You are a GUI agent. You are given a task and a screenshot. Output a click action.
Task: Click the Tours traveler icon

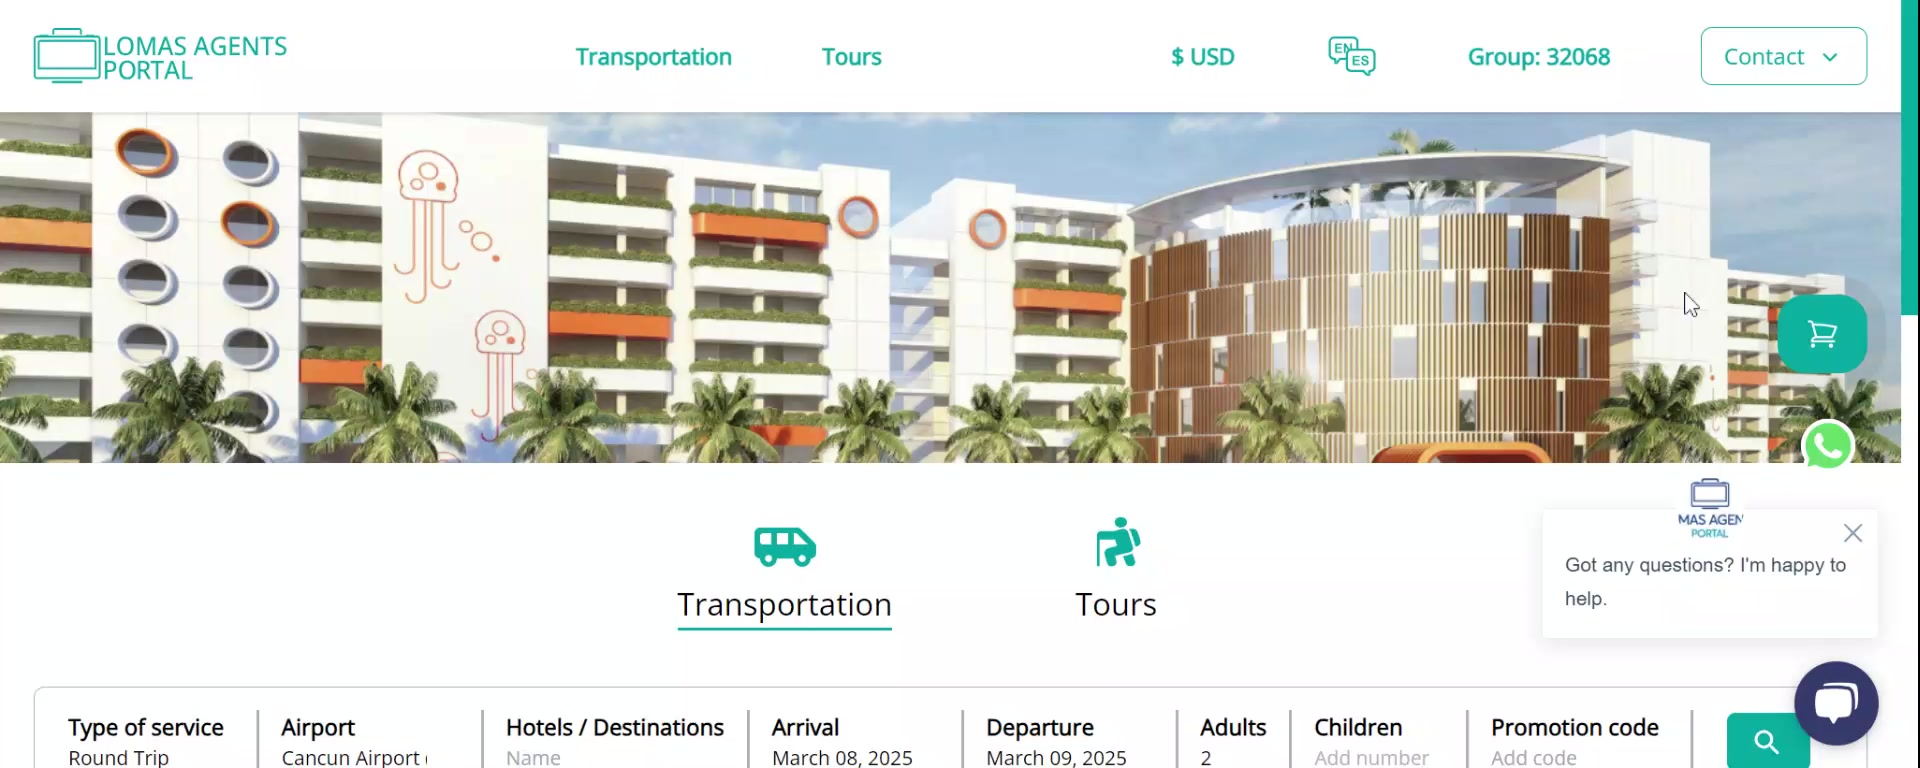pos(1117,542)
